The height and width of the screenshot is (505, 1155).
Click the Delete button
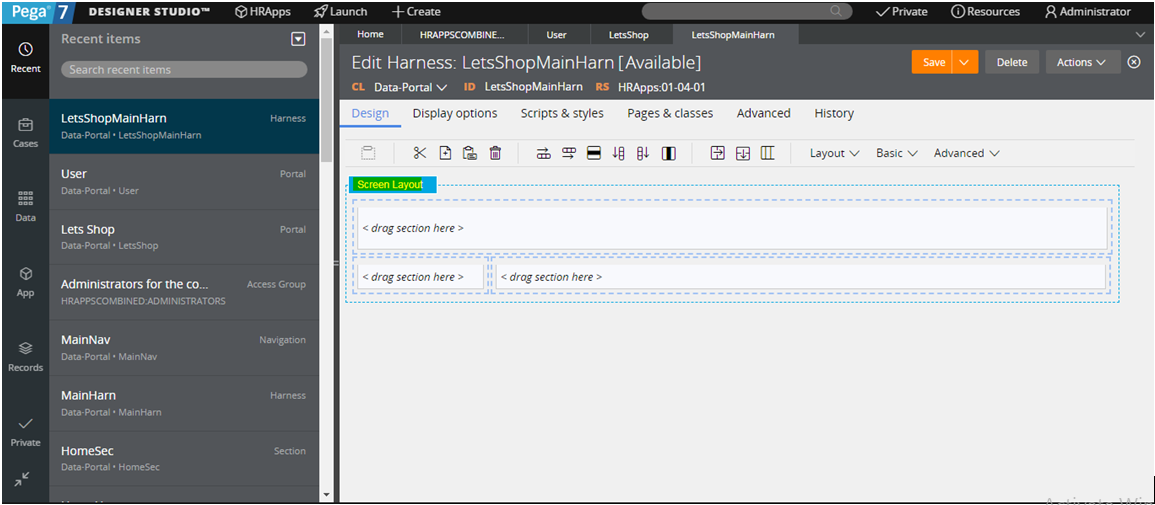[1012, 63]
